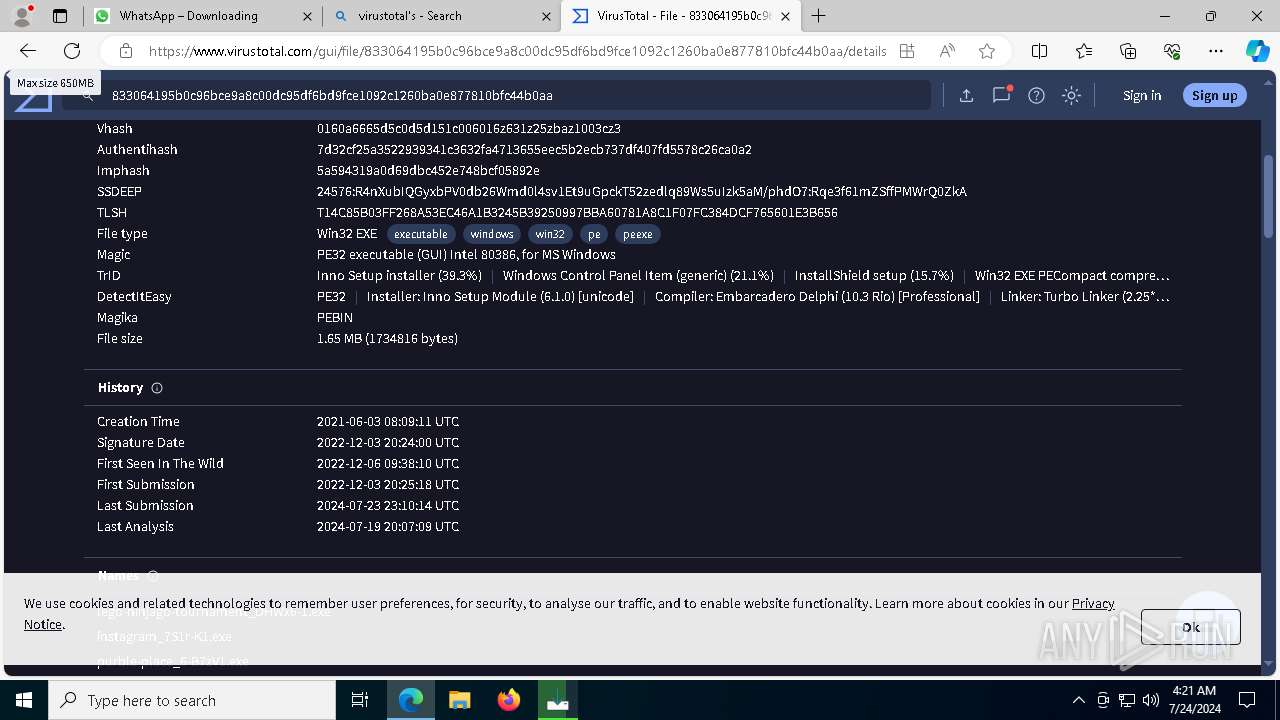Open File Explorer from taskbar
Image resolution: width=1280 pixels, height=720 pixels.
459,700
